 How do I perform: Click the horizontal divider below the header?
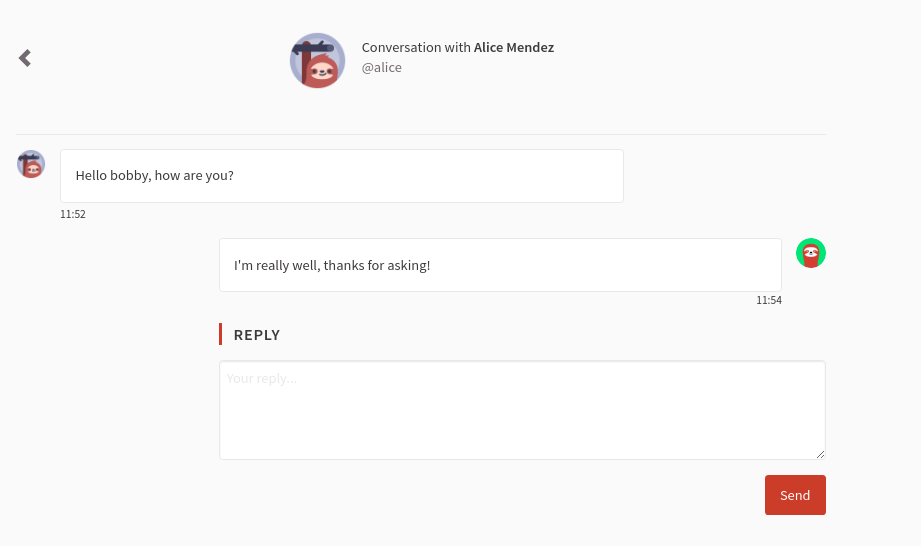coord(421,134)
